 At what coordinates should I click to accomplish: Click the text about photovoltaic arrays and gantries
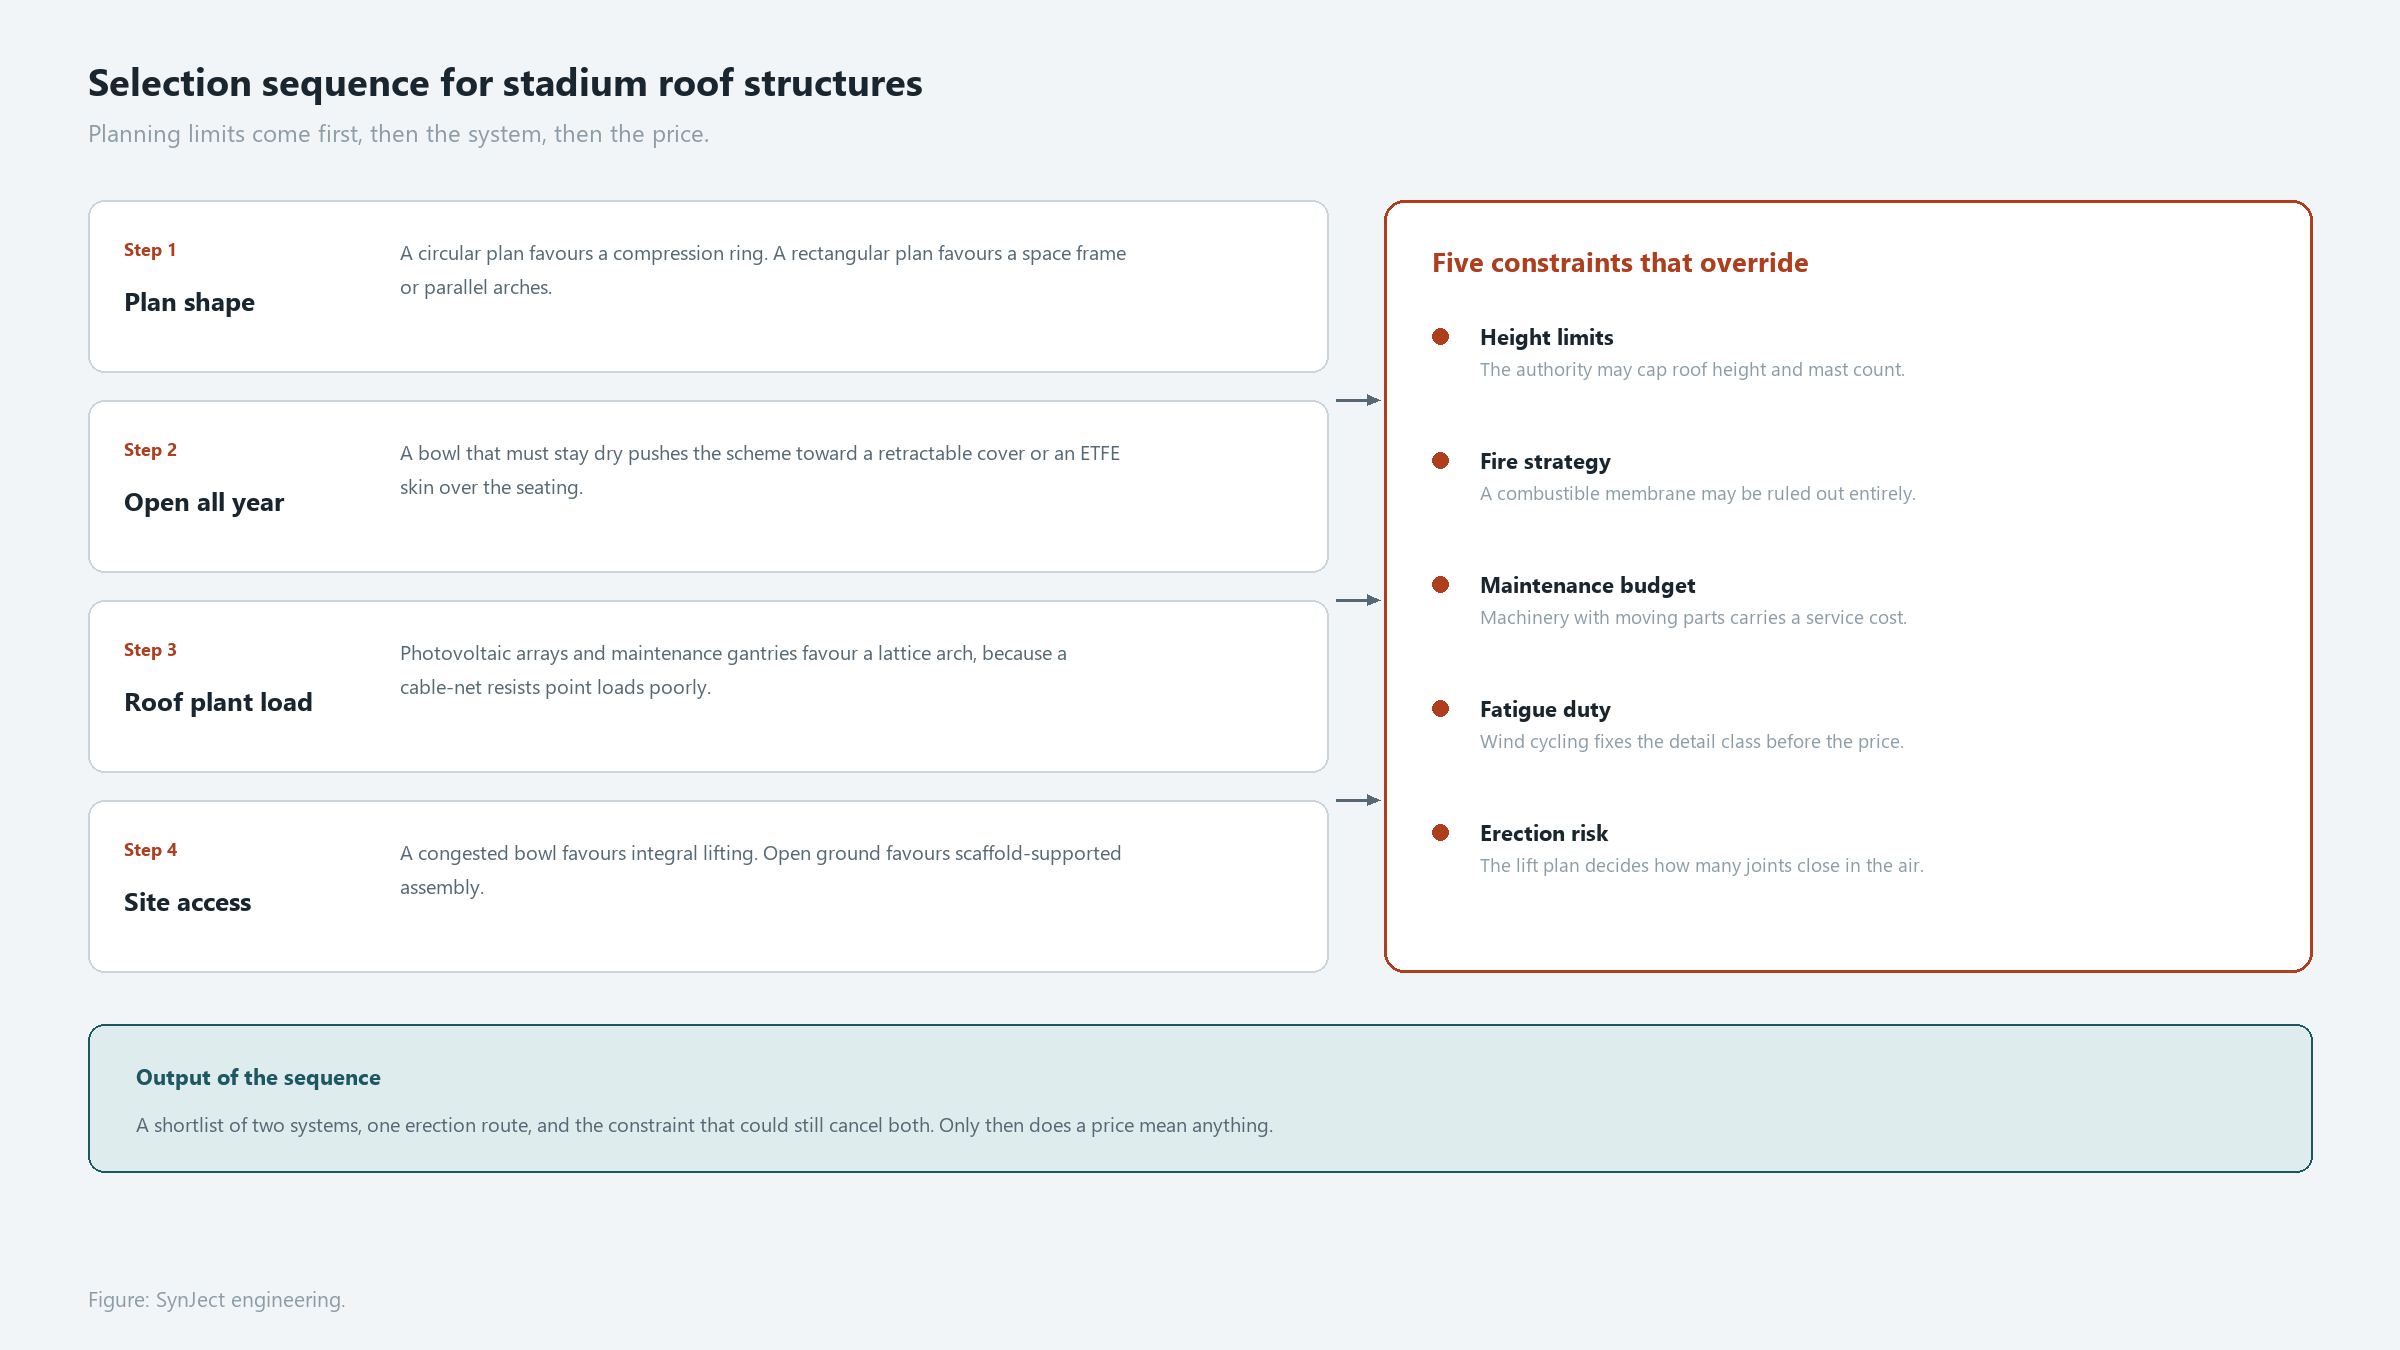click(x=733, y=670)
